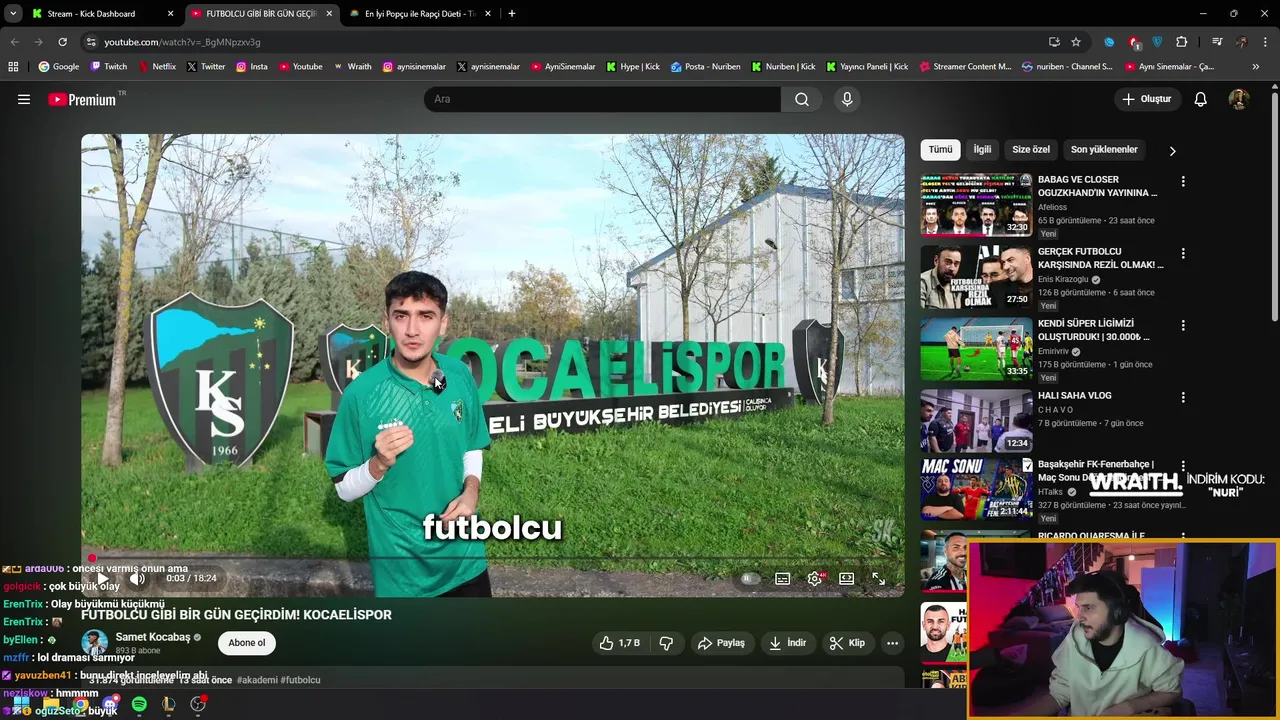Open Streamer Content M... bookmark

(x=965, y=67)
